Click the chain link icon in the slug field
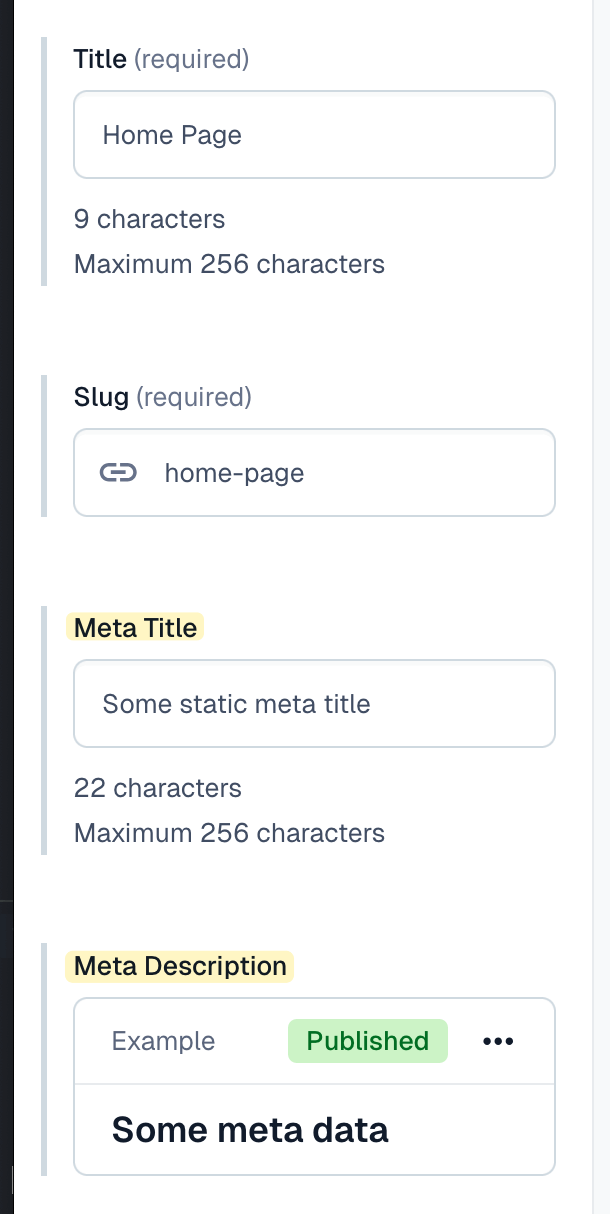Screen dimensions: 610x1214 tap(118, 472)
